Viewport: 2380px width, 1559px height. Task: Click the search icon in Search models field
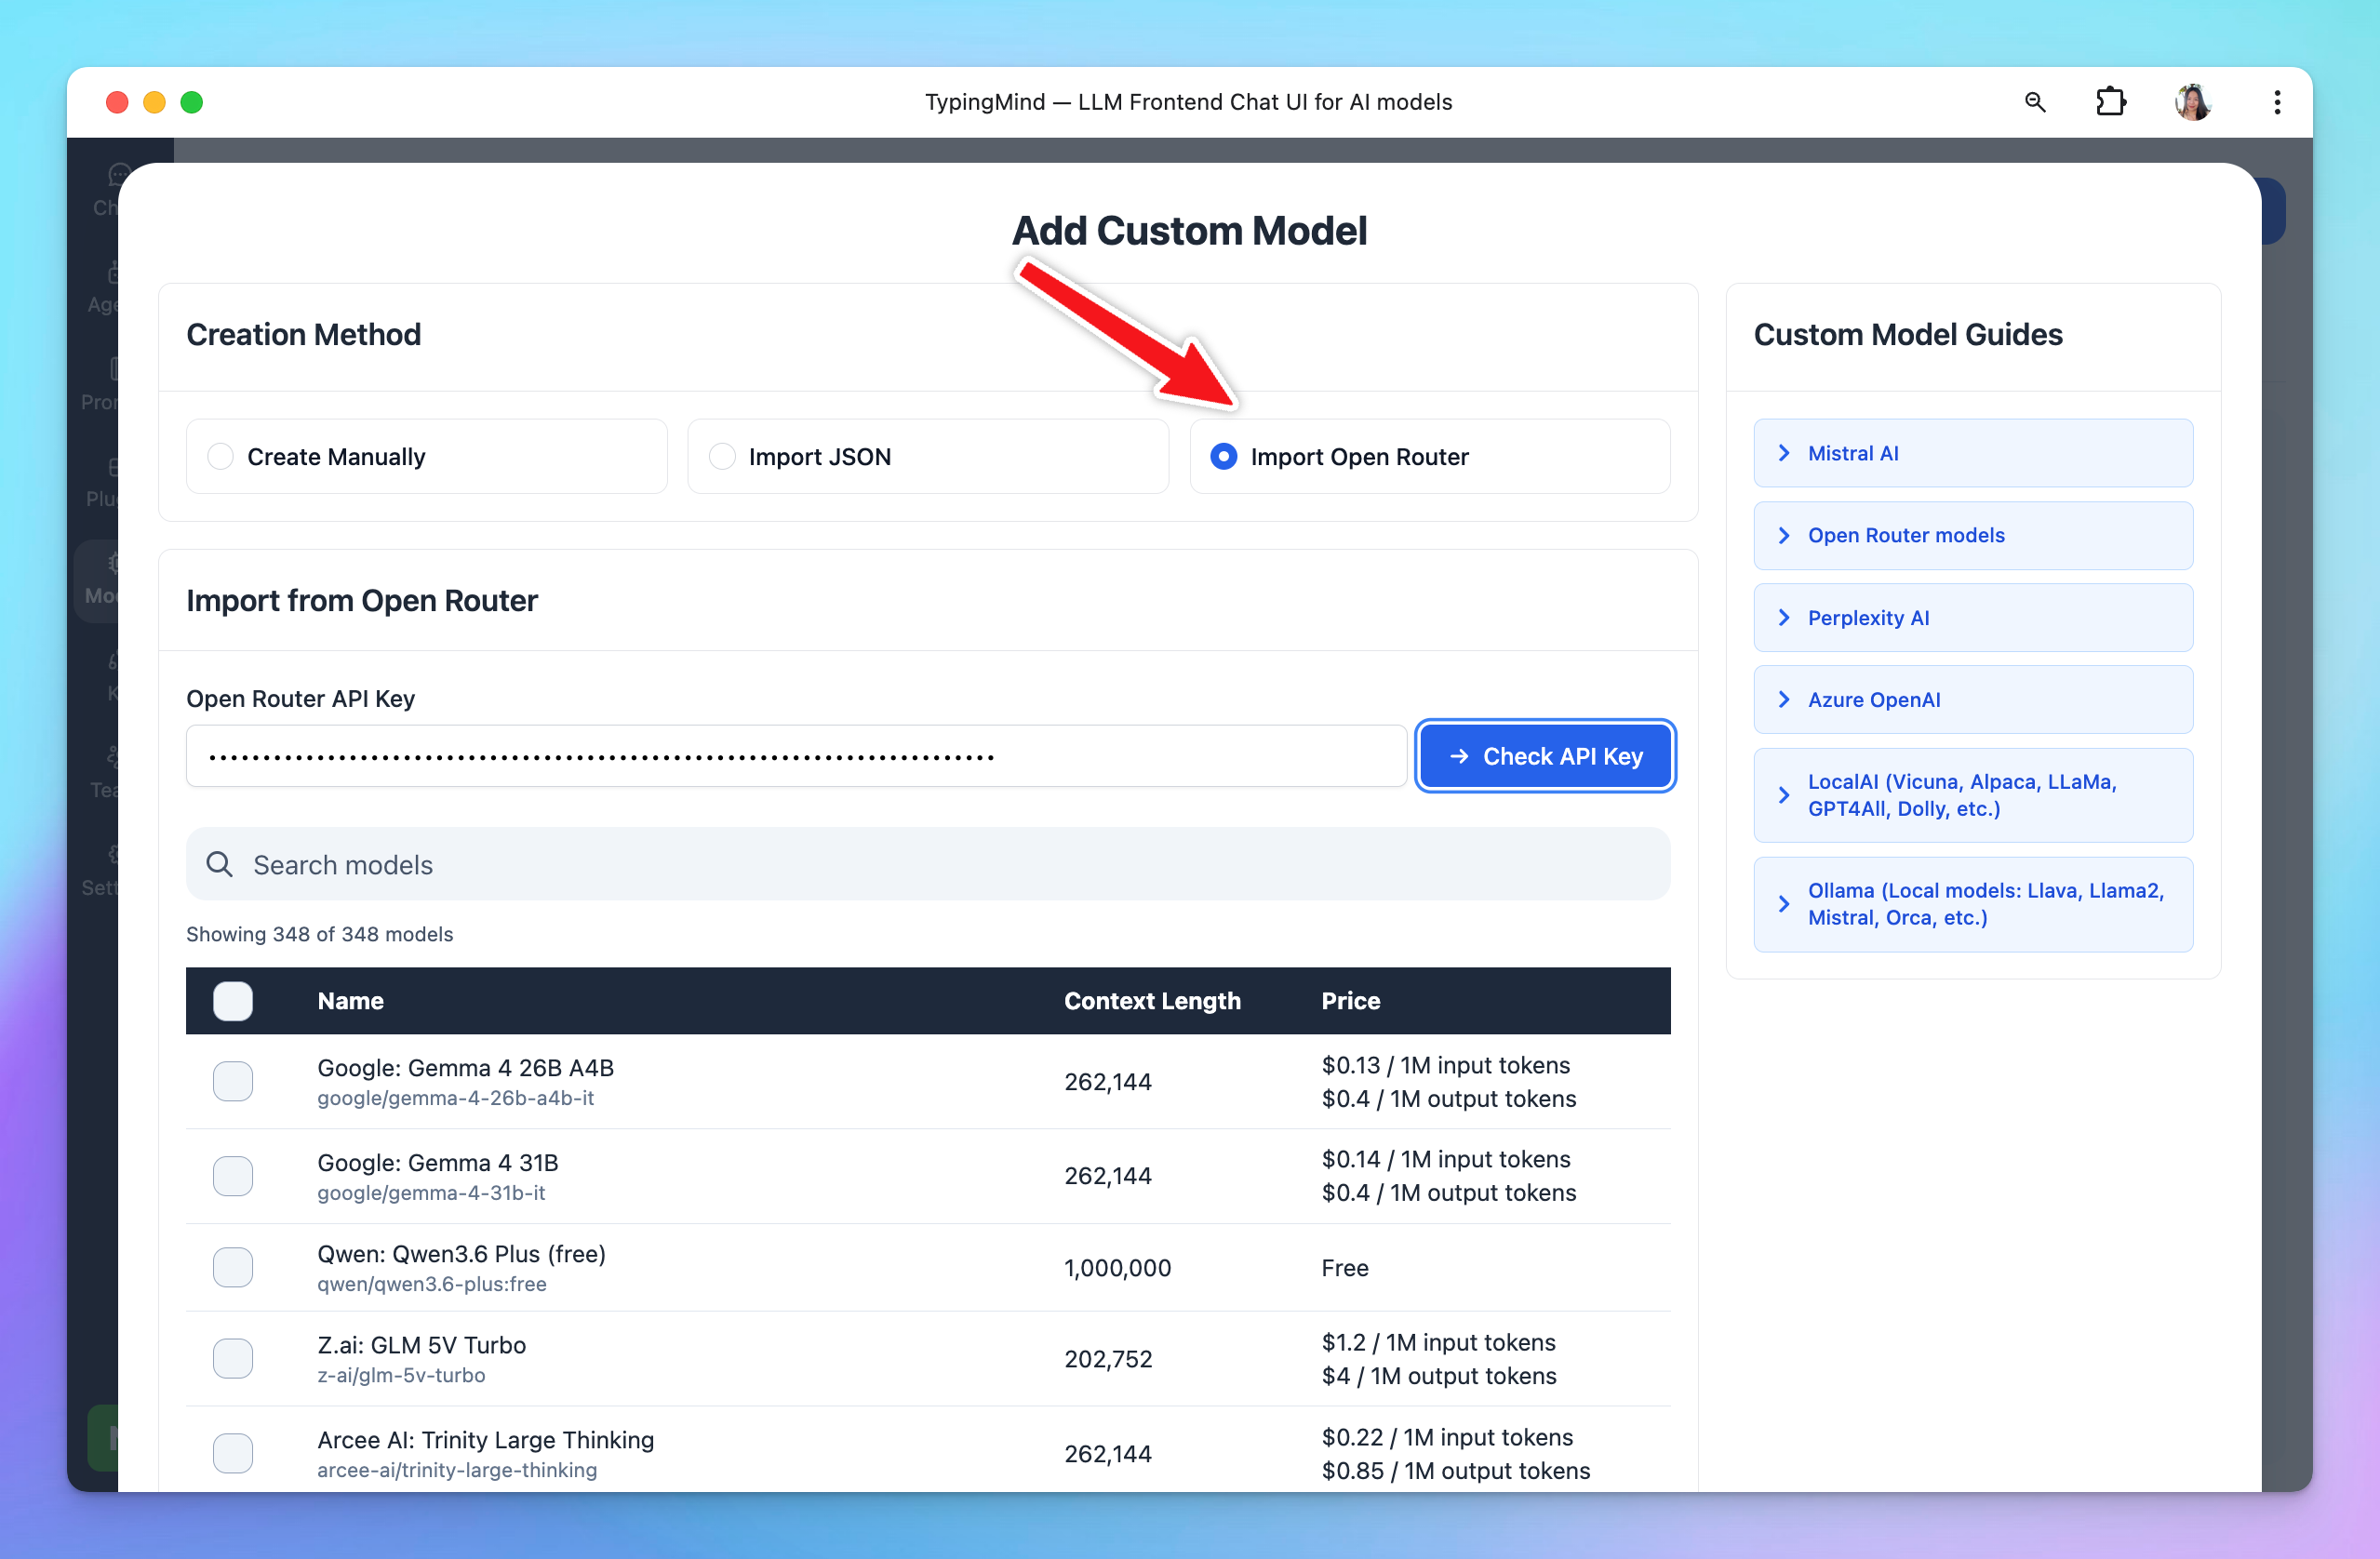click(x=219, y=864)
